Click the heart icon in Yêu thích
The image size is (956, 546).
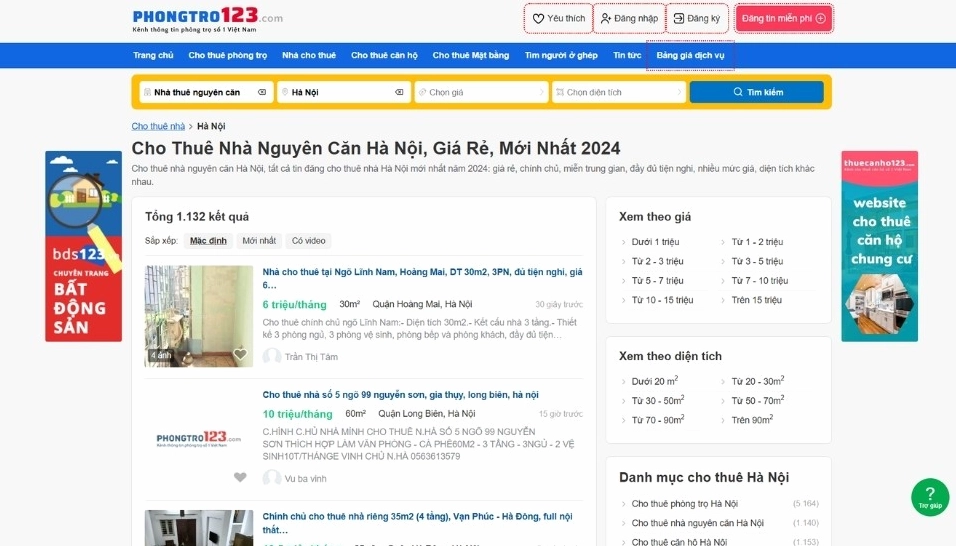(538, 19)
